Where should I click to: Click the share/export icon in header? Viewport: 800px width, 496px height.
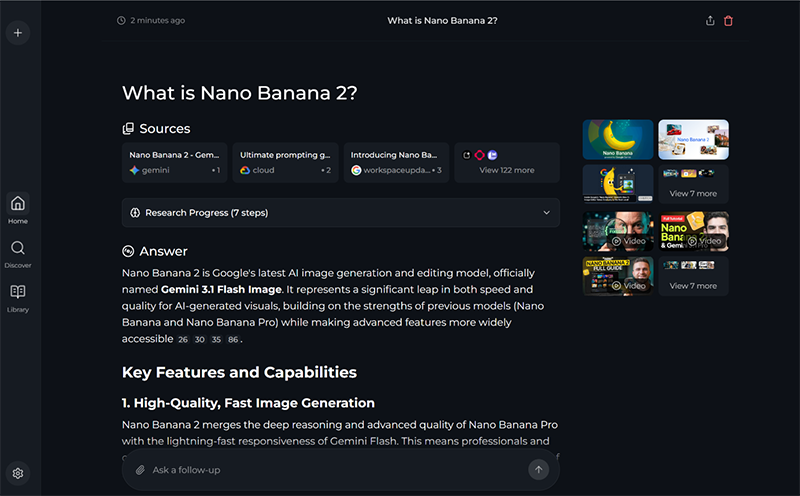[x=710, y=21]
